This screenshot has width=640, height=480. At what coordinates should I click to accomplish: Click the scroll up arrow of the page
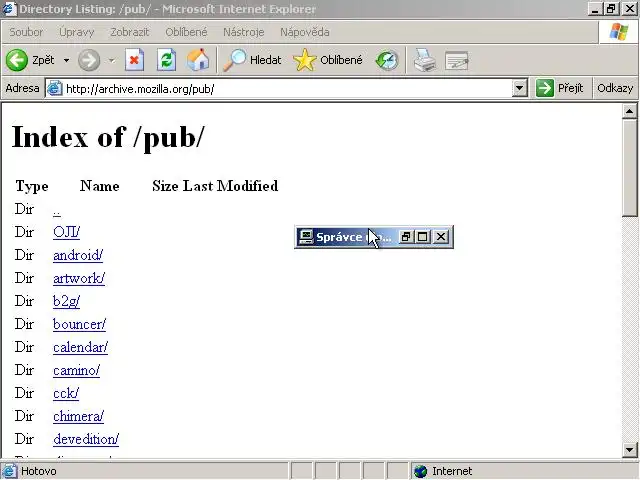tap(629, 111)
